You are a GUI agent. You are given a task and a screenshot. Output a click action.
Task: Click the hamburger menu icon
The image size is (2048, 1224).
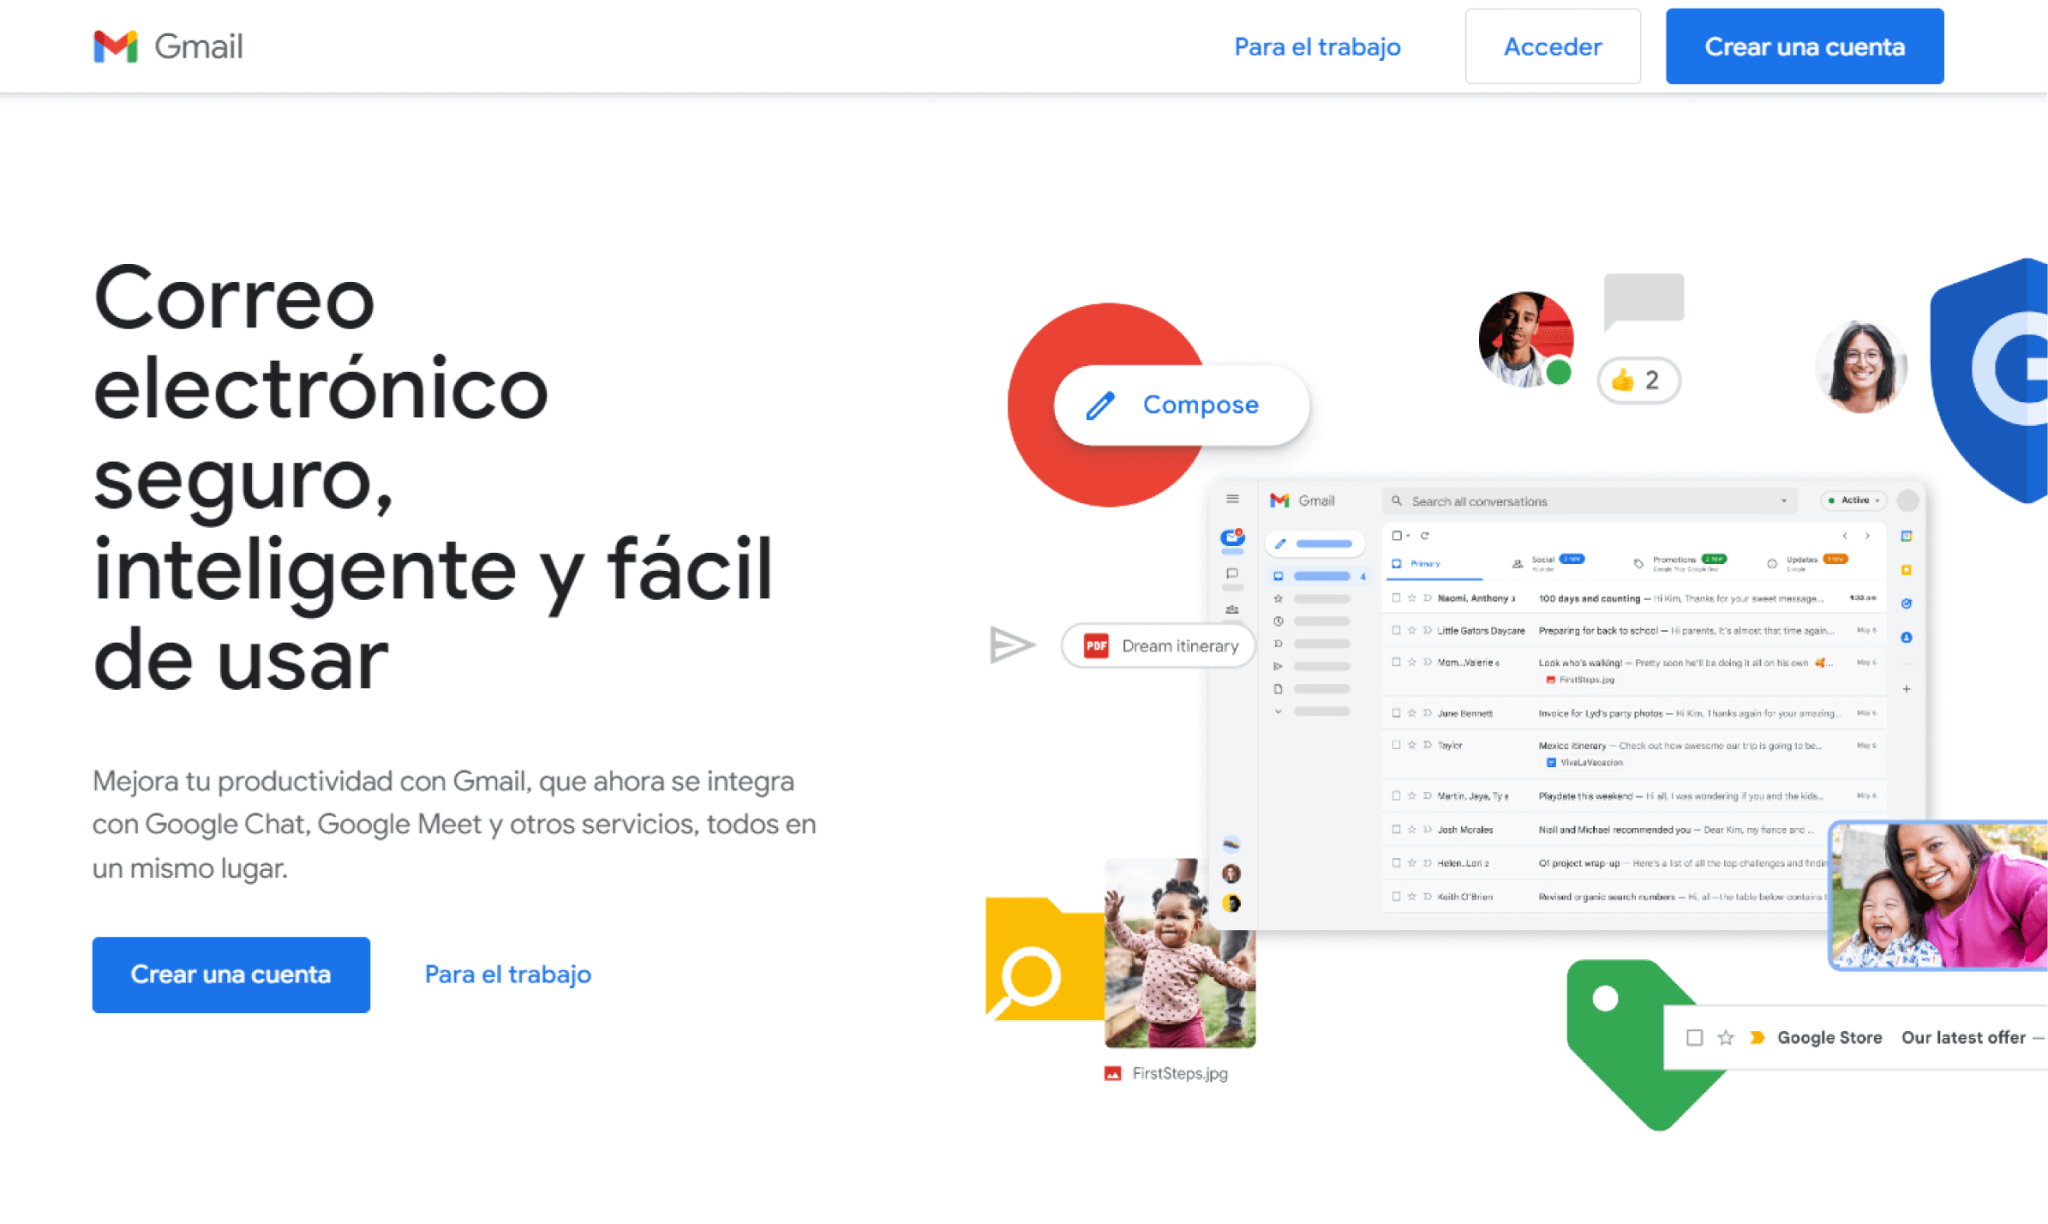click(1232, 498)
